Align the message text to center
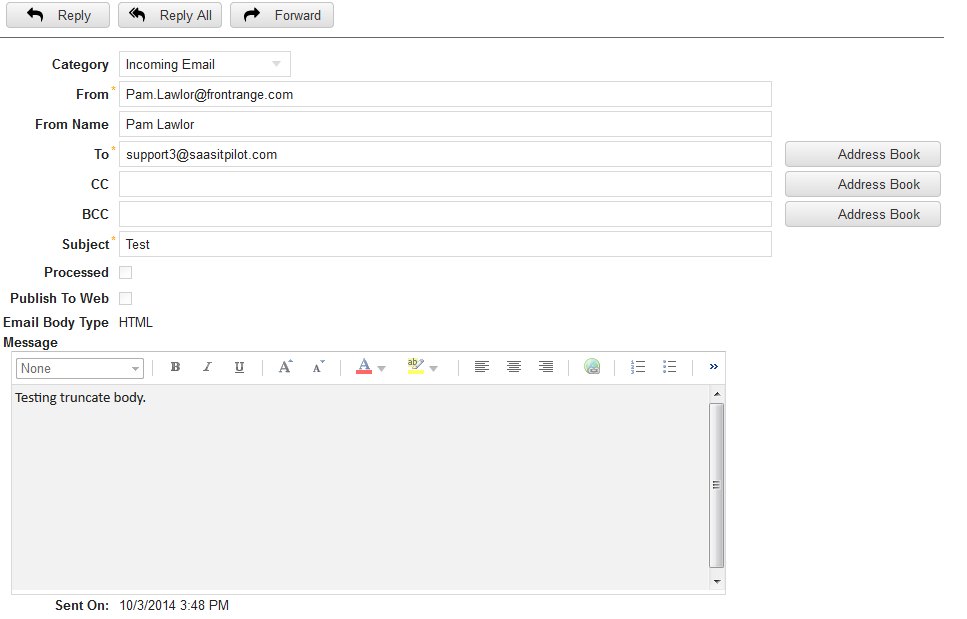This screenshot has height=619, width=967. point(514,367)
